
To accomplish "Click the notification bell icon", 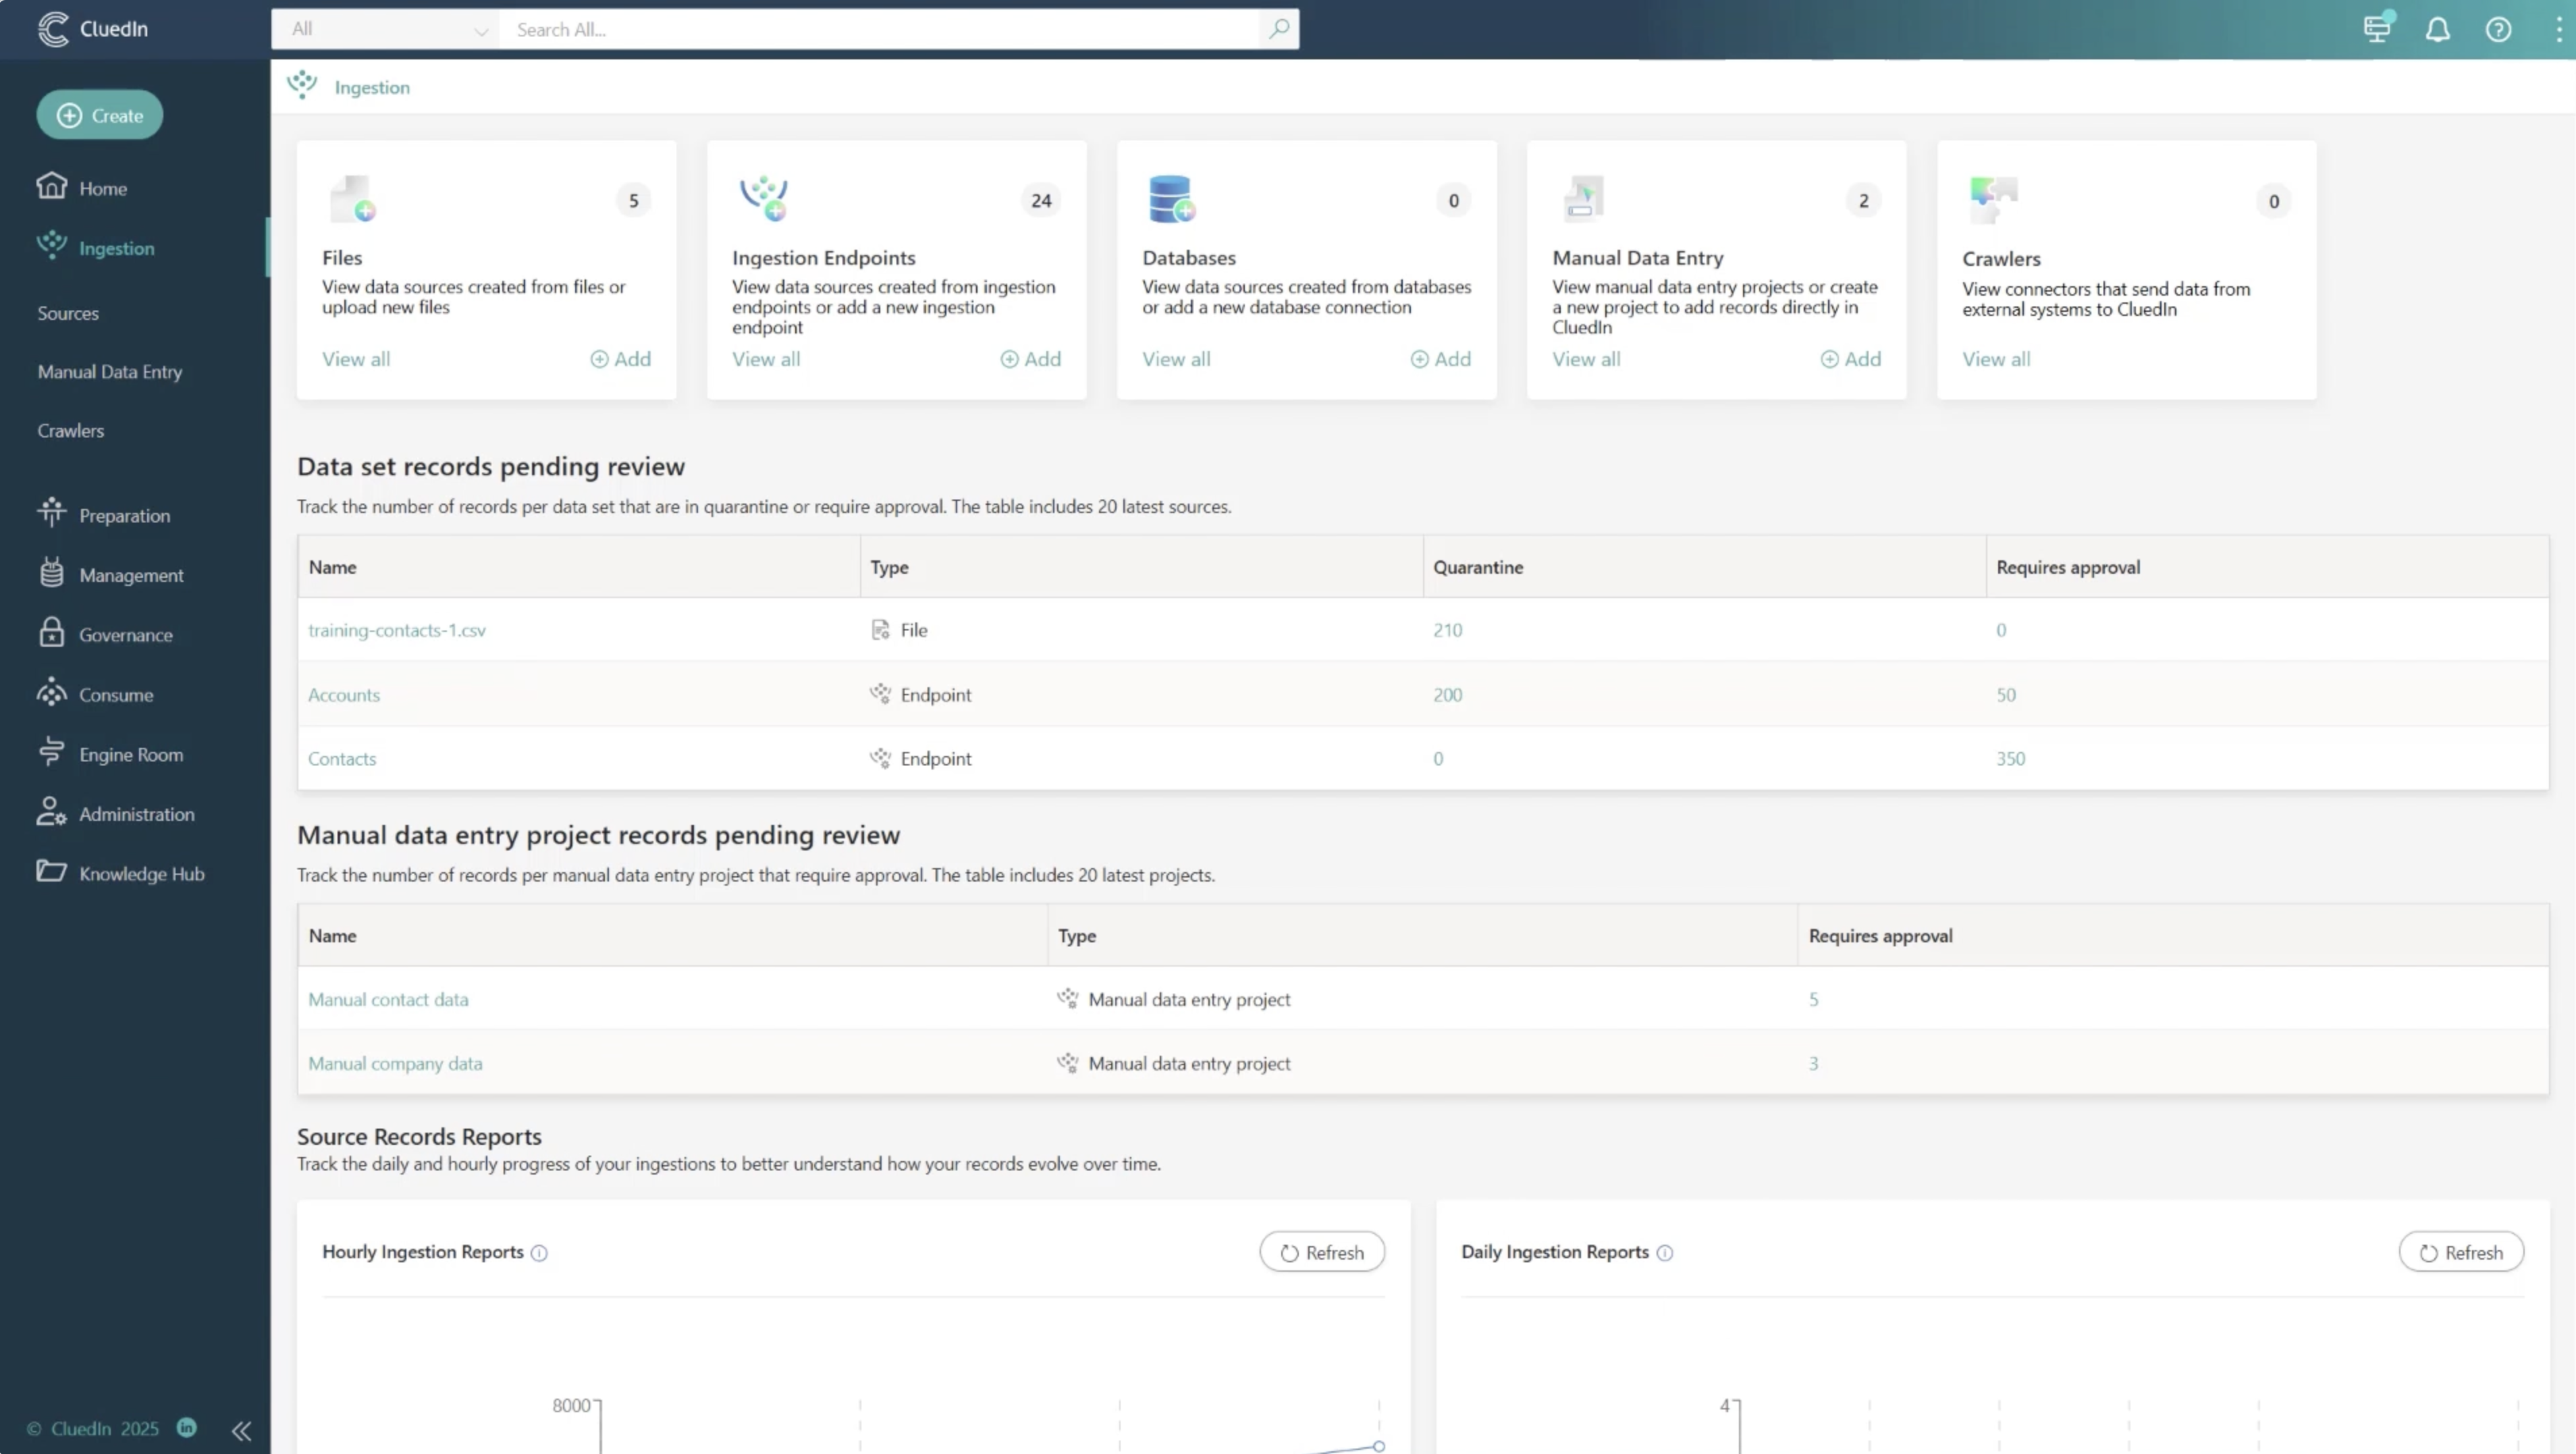I will tap(2437, 29).
